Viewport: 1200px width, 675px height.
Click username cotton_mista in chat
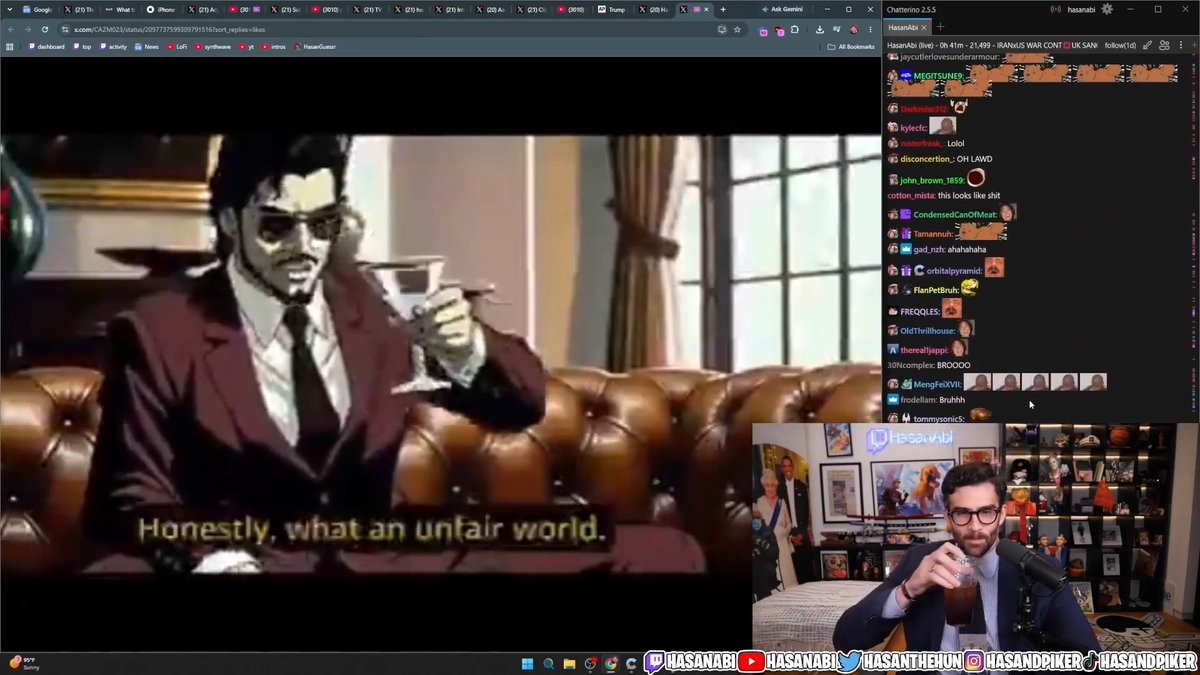[910, 195]
